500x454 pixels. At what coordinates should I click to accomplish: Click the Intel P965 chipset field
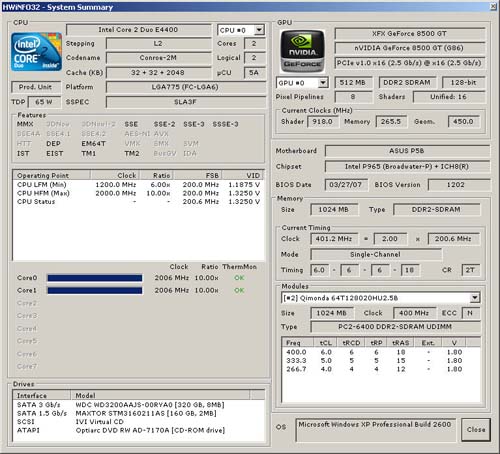click(407, 167)
